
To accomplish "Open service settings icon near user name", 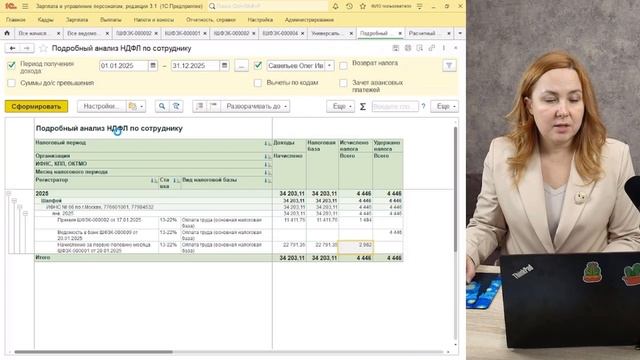I will coord(420,6).
